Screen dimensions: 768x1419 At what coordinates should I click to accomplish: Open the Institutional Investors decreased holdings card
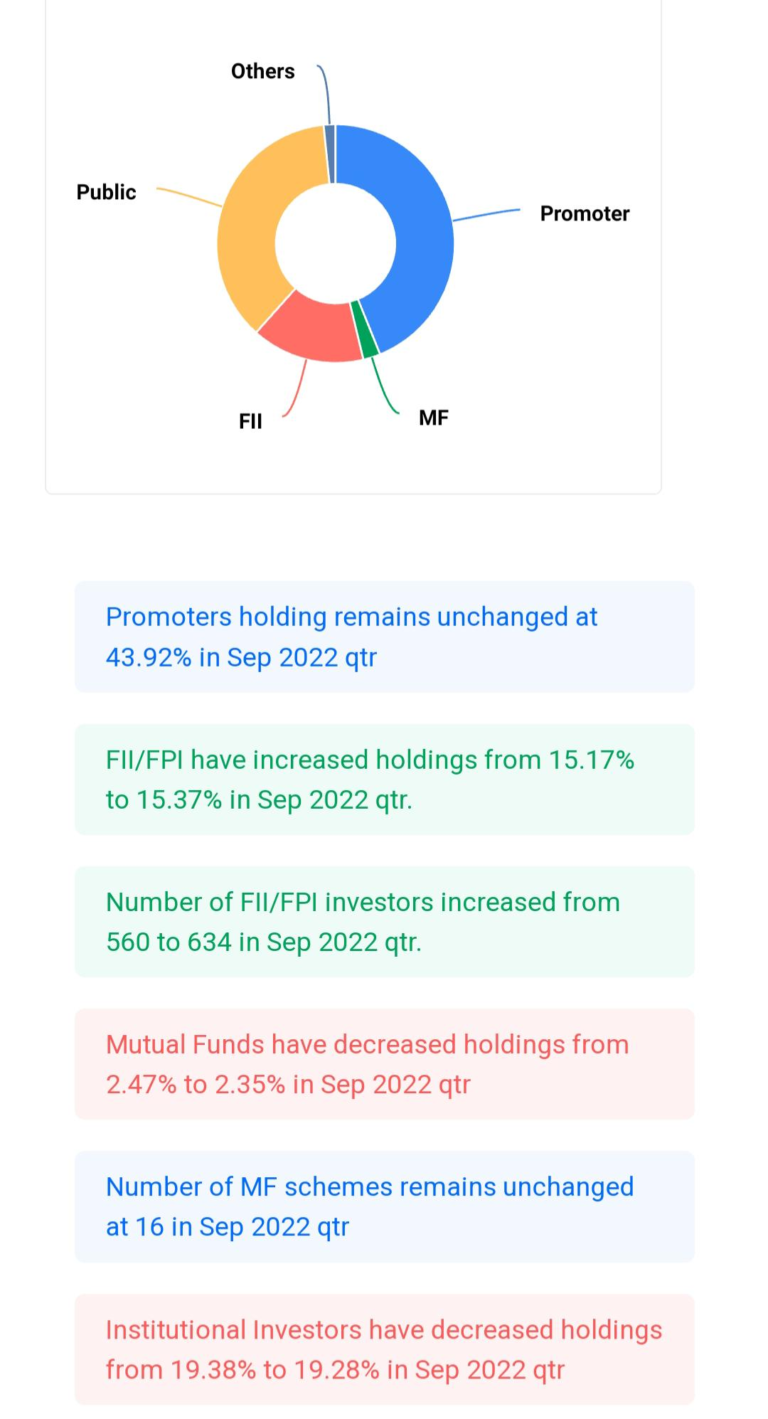[x=384, y=1348]
